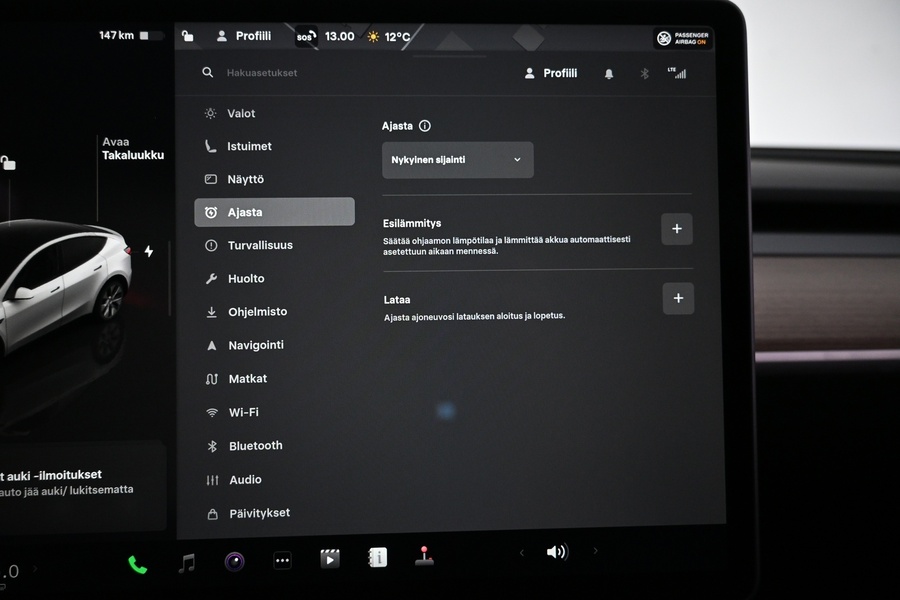
Task: Open the music app icon
Action: pos(186,563)
